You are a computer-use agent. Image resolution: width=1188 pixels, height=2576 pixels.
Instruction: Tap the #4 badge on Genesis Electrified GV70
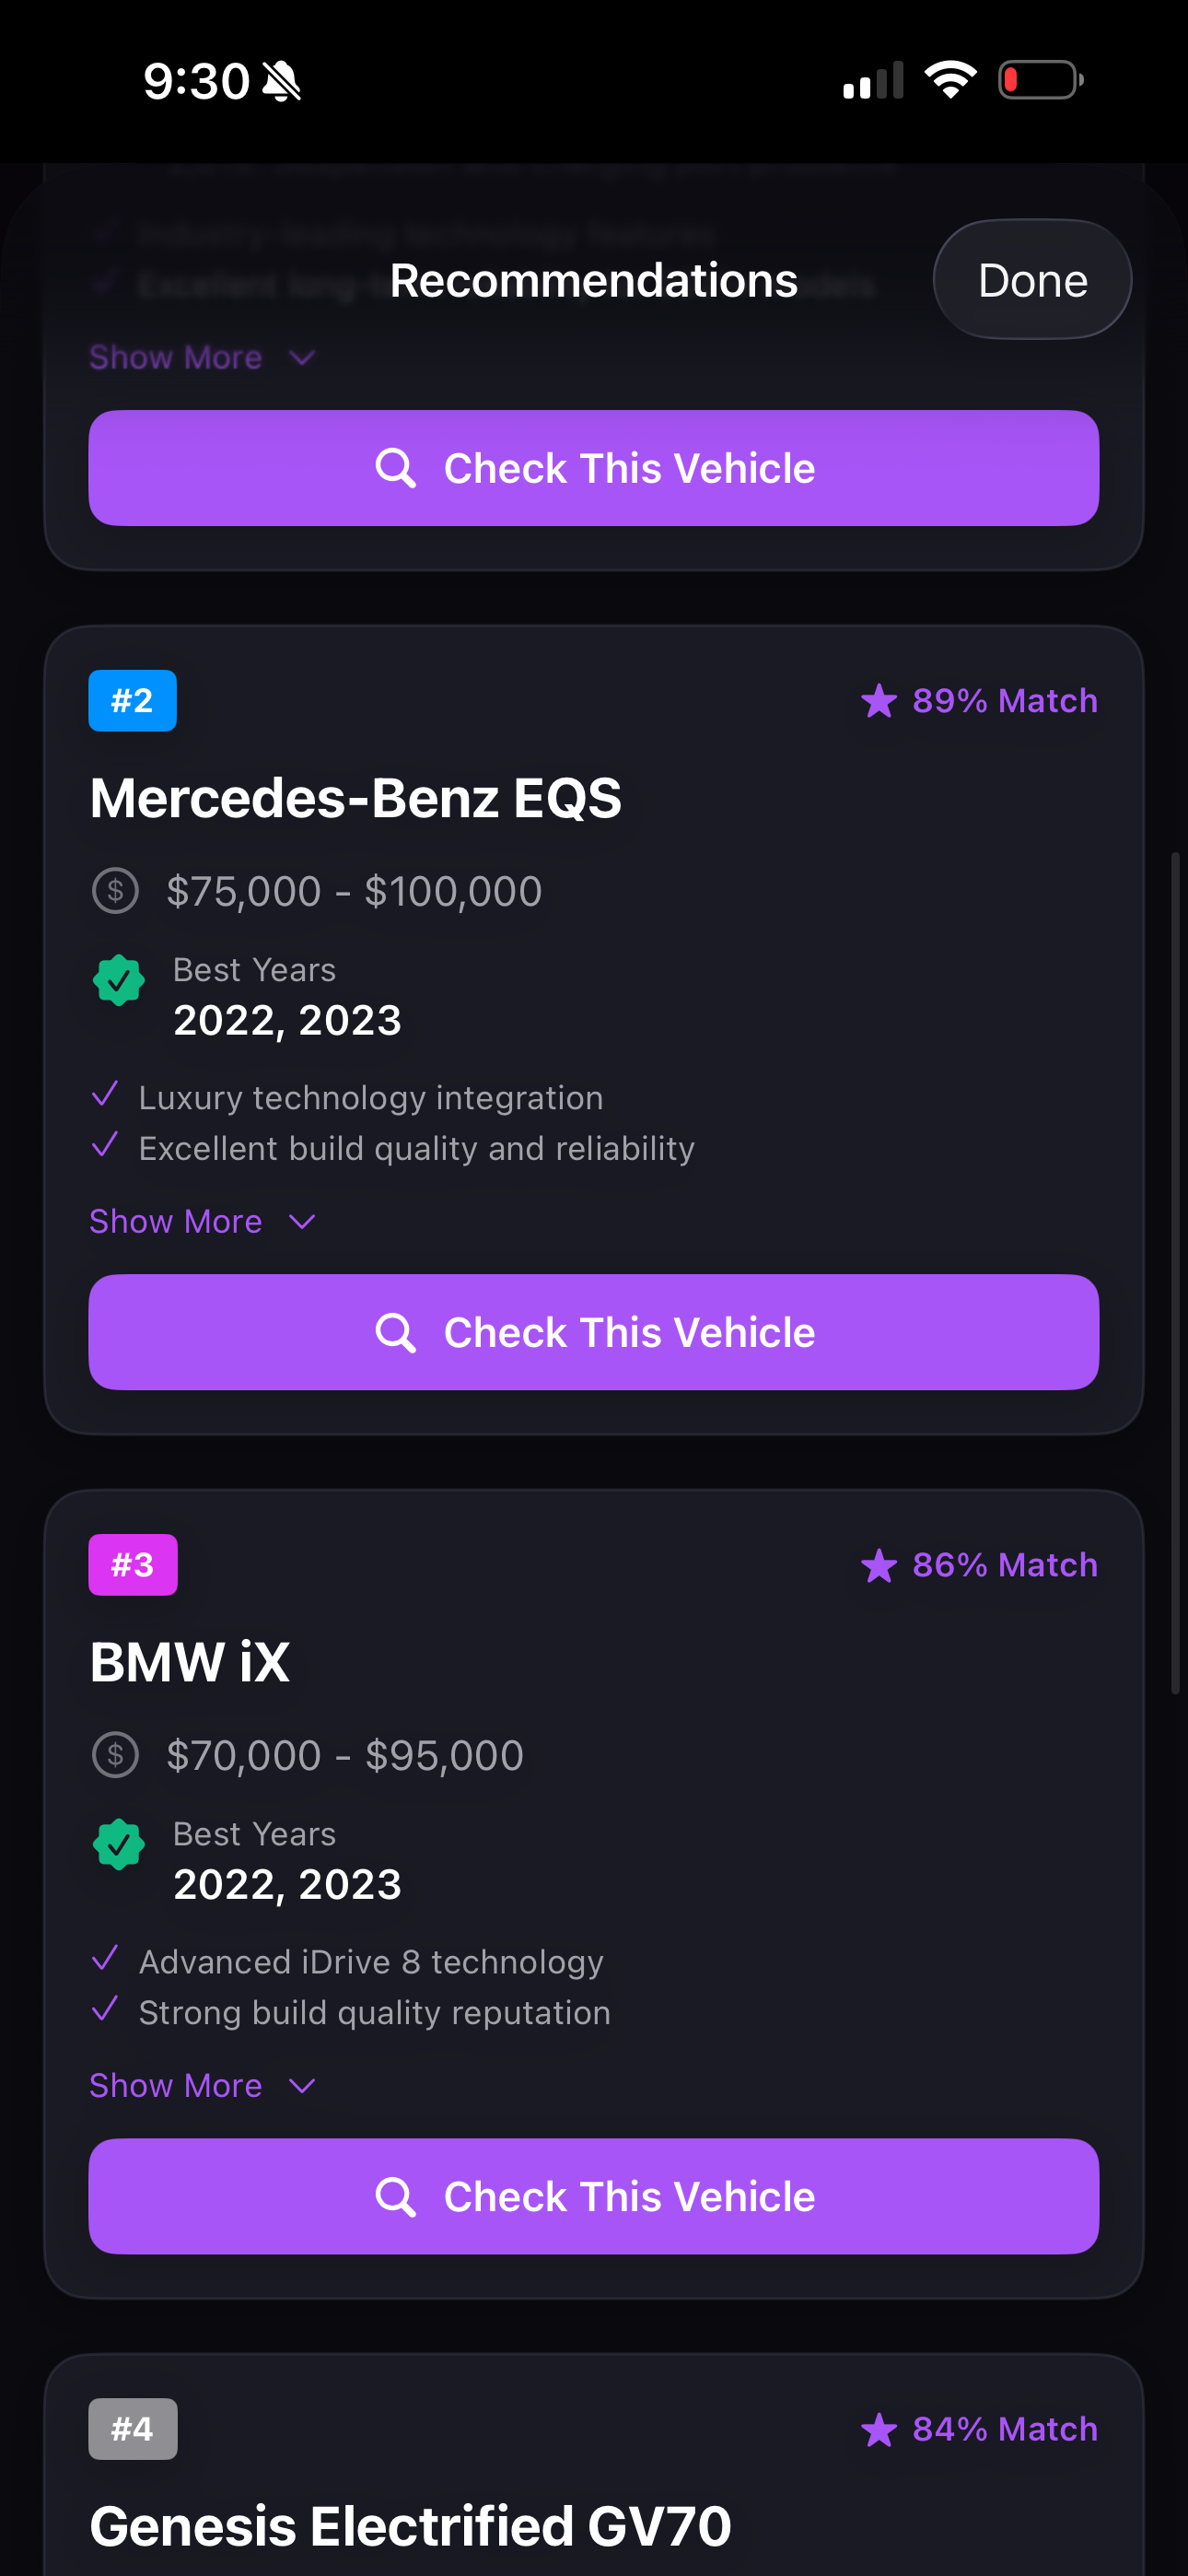tap(133, 2428)
